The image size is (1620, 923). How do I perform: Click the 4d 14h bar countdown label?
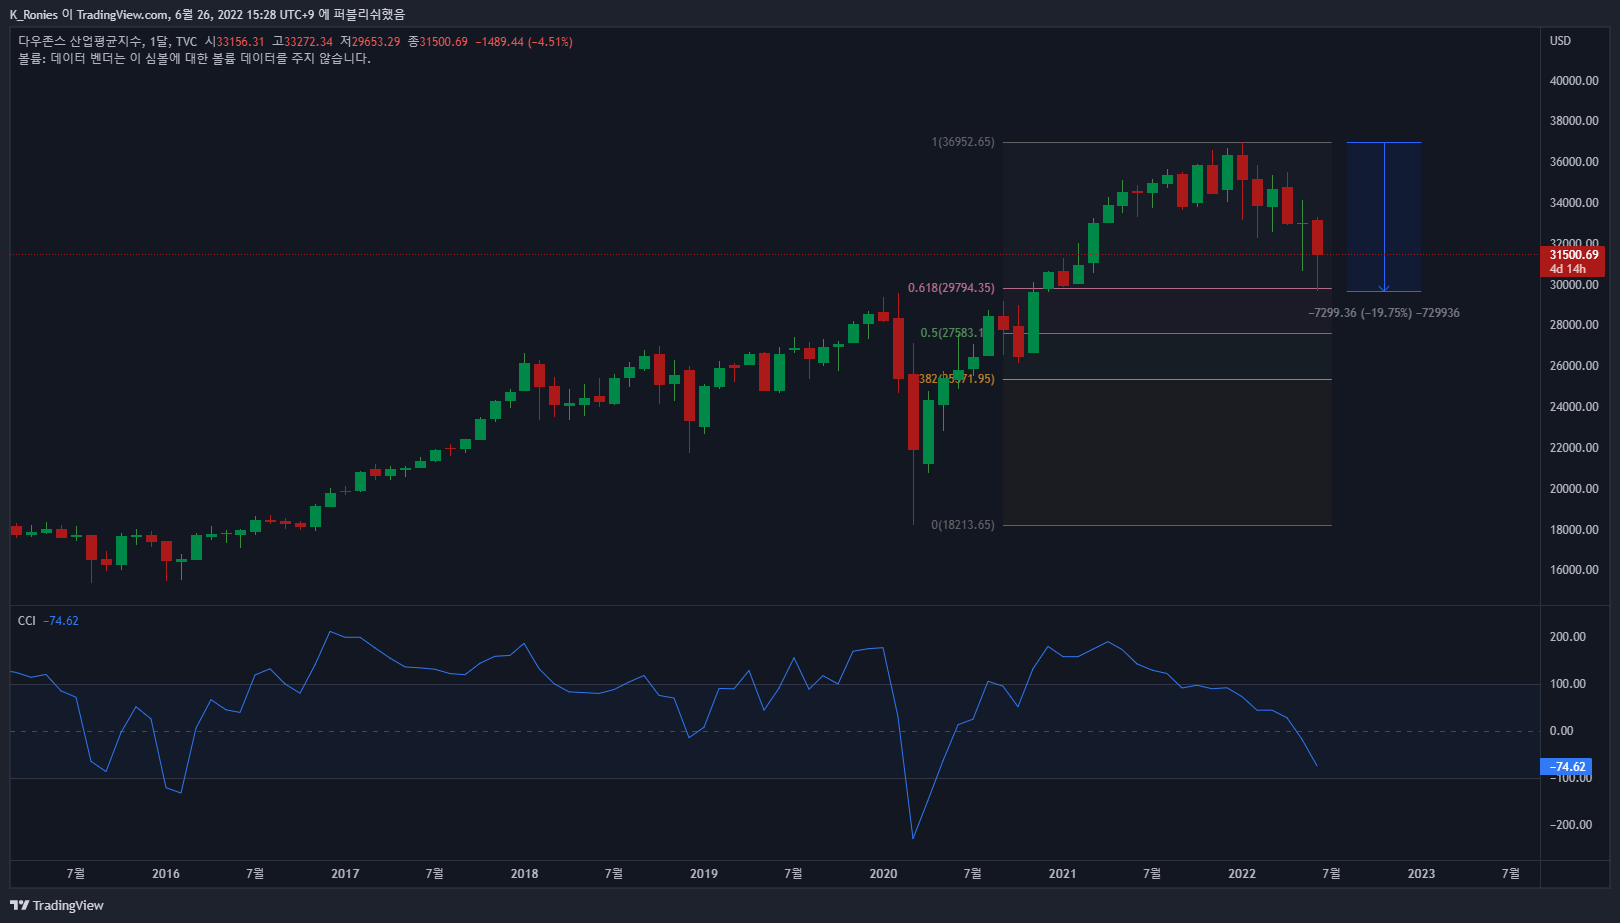click(x=1568, y=269)
